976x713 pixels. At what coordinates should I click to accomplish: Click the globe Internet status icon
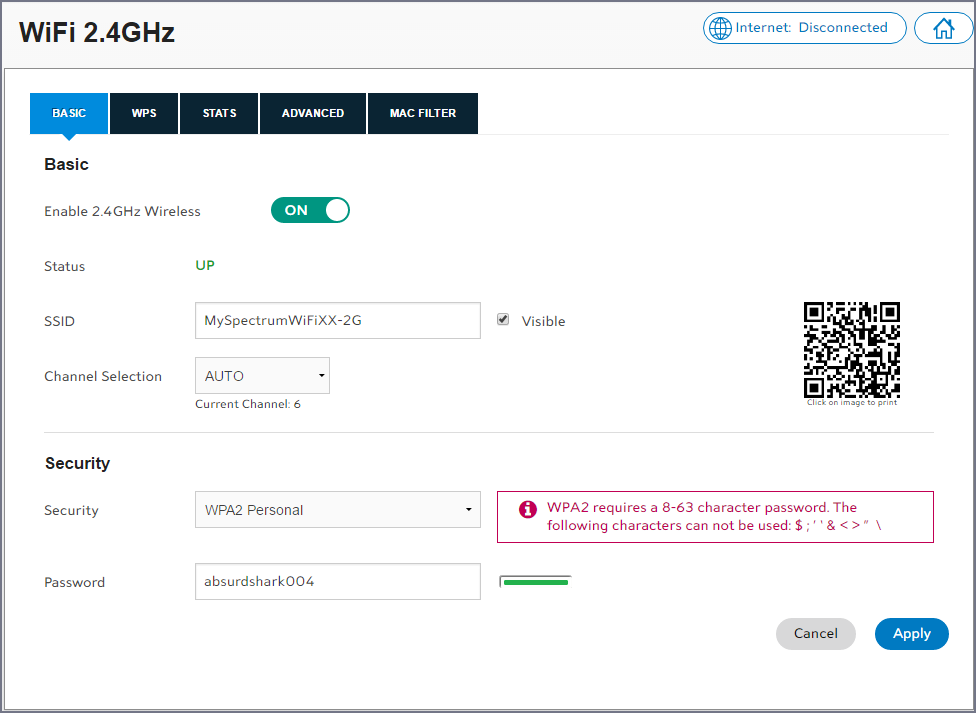click(x=720, y=29)
